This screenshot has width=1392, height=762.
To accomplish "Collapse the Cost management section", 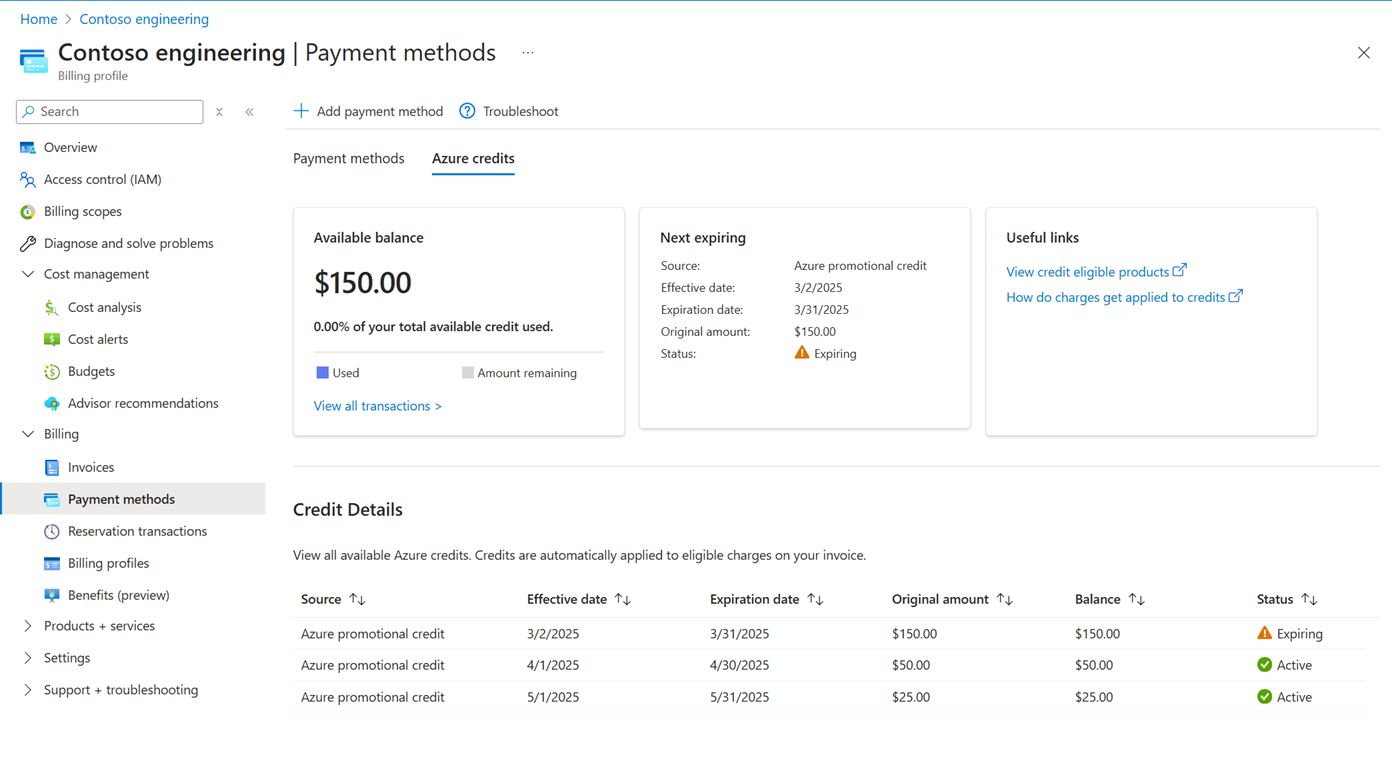I will click(27, 274).
